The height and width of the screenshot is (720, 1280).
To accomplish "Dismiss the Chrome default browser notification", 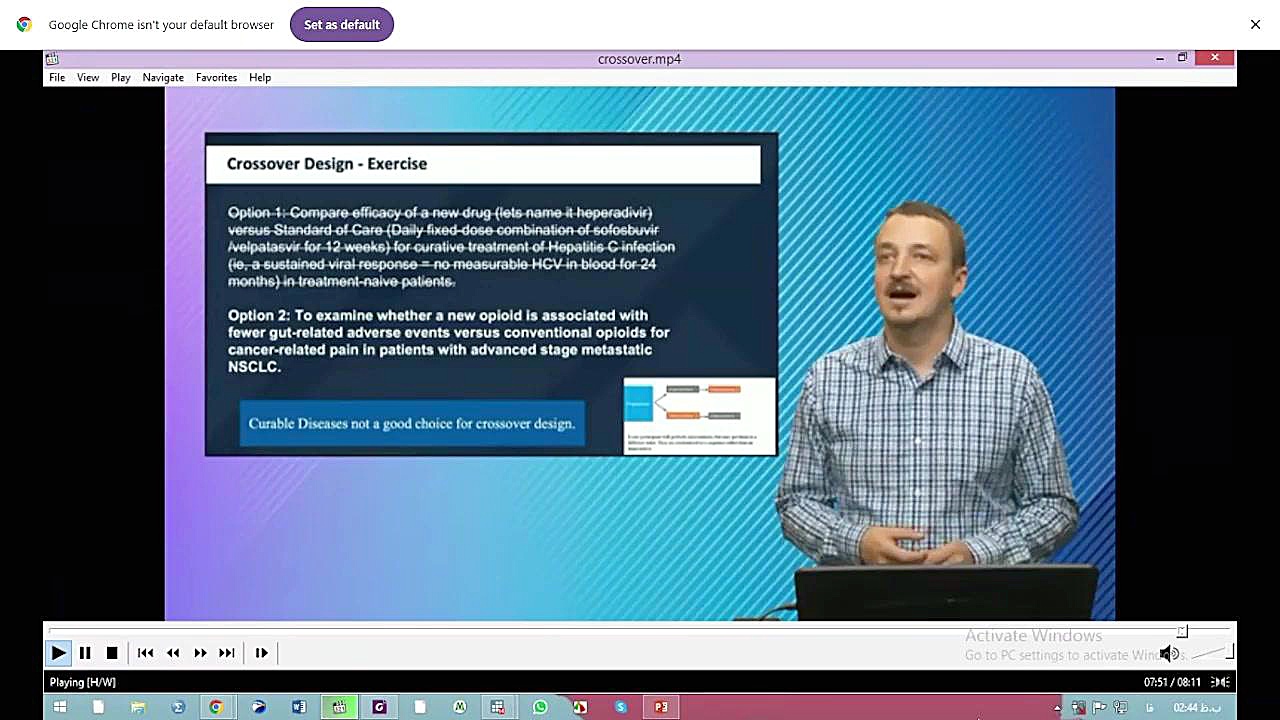I will coord(1255,24).
